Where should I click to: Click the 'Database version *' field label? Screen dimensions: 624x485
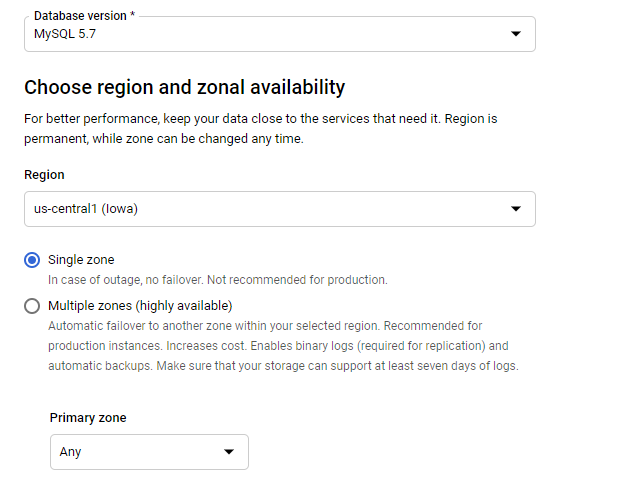pos(80,16)
